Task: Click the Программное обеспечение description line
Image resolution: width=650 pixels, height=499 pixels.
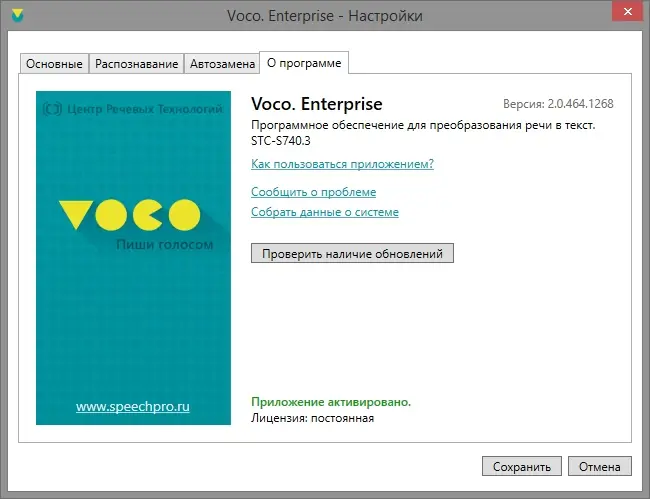Action: (423, 125)
